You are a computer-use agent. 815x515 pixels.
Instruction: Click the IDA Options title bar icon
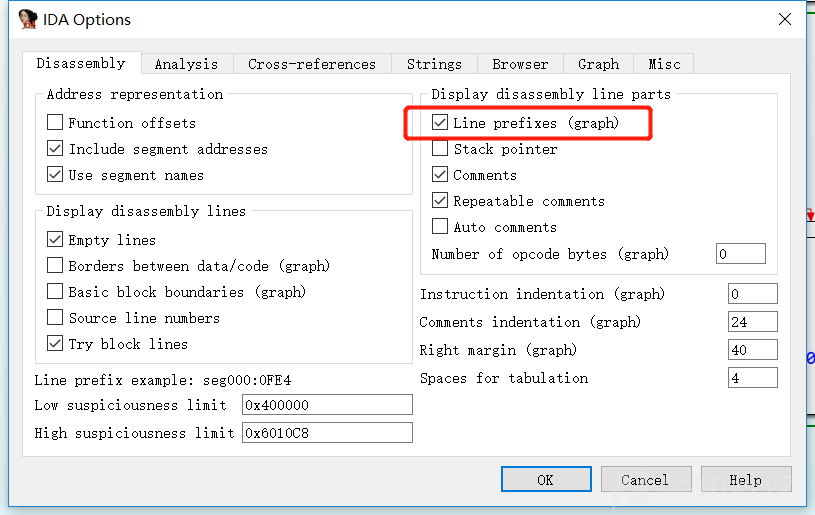[x=28, y=19]
